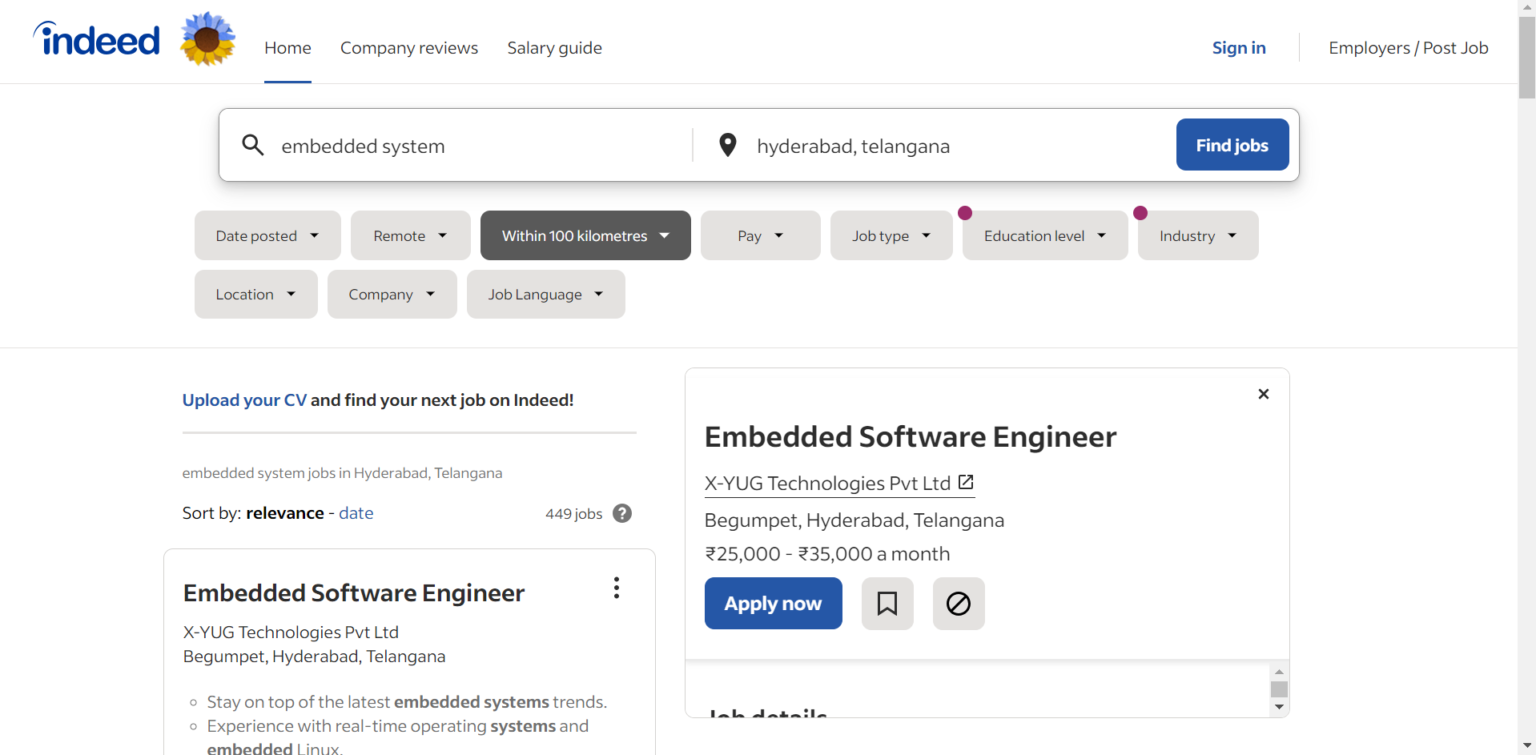
Task: Click the location pin icon
Action: 727,145
